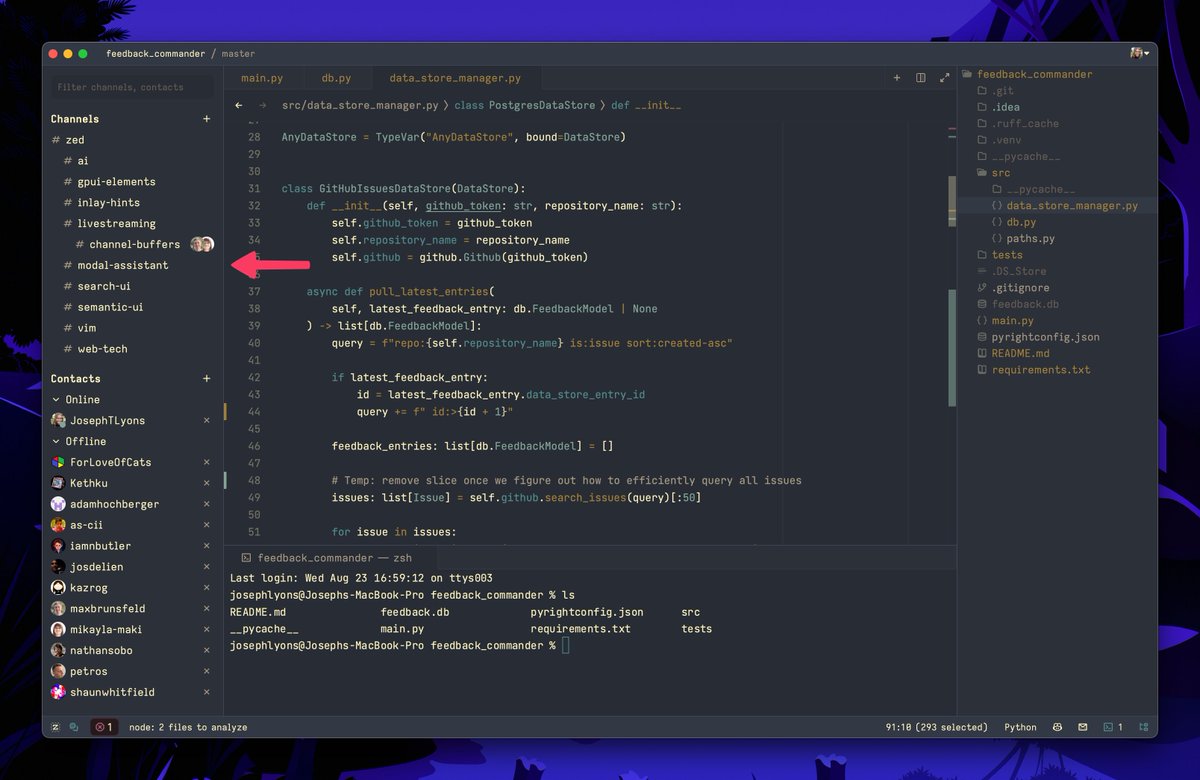
Task: Remove contact ForLoveOfCats with its x
Action: [x=207, y=463]
